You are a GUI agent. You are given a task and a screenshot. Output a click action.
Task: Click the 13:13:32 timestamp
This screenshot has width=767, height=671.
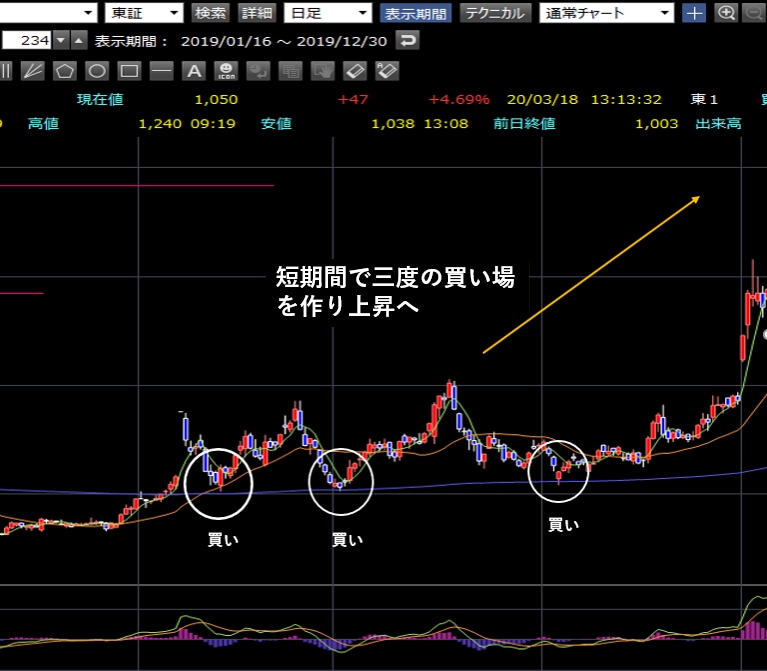click(x=626, y=100)
